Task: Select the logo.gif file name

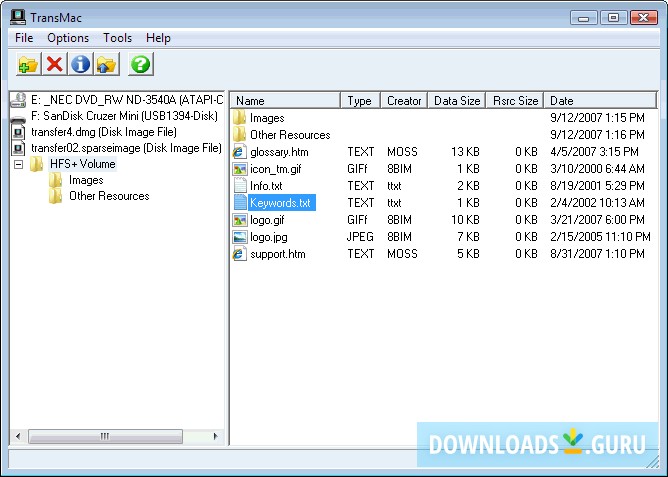Action: (267, 220)
